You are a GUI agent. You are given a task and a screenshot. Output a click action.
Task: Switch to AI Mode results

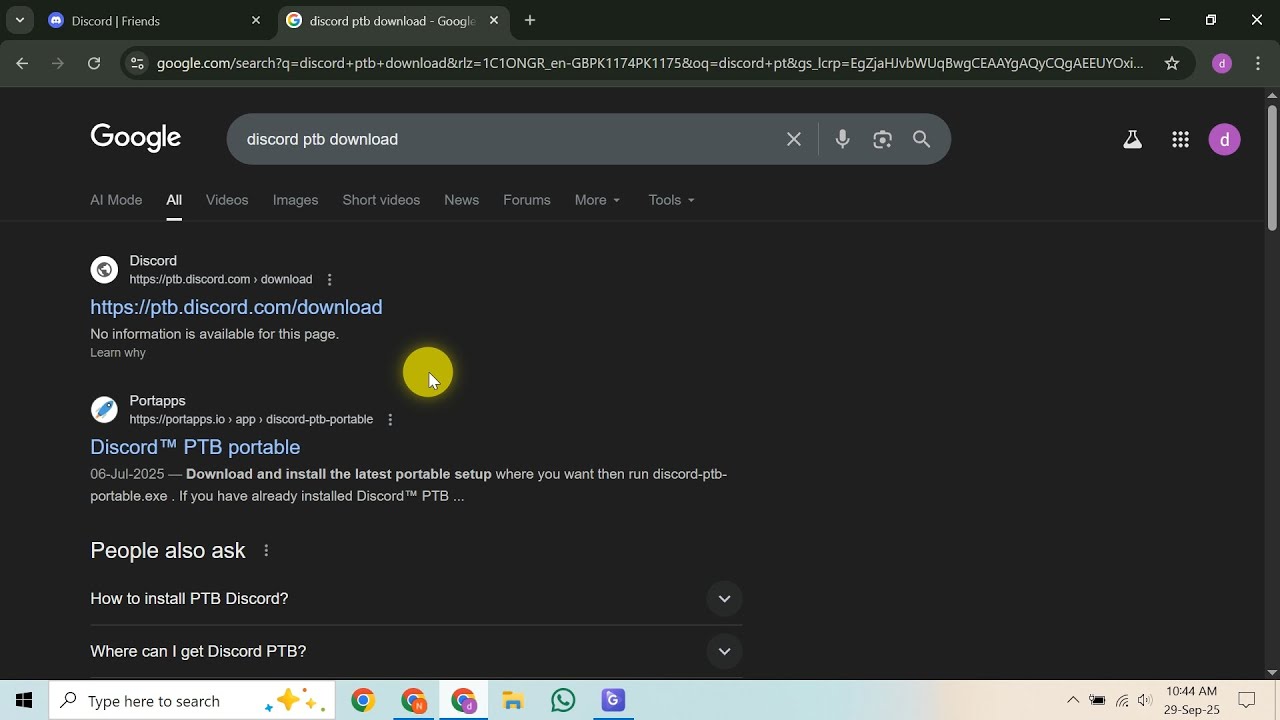pyautogui.click(x=116, y=200)
